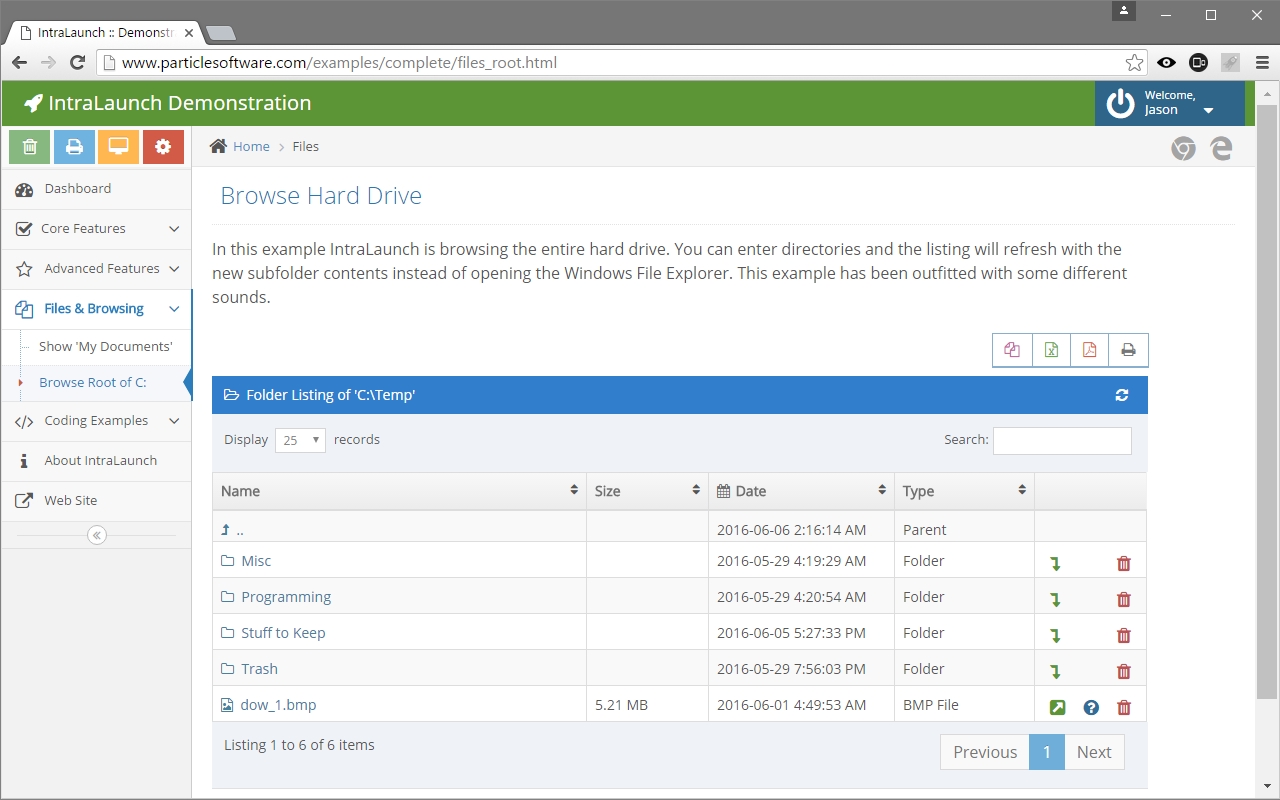Launch dow_1.bmp with green open icon
The height and width of the screenshot is (800, 1280).
pyautogui.click(x=1057, y=707)
